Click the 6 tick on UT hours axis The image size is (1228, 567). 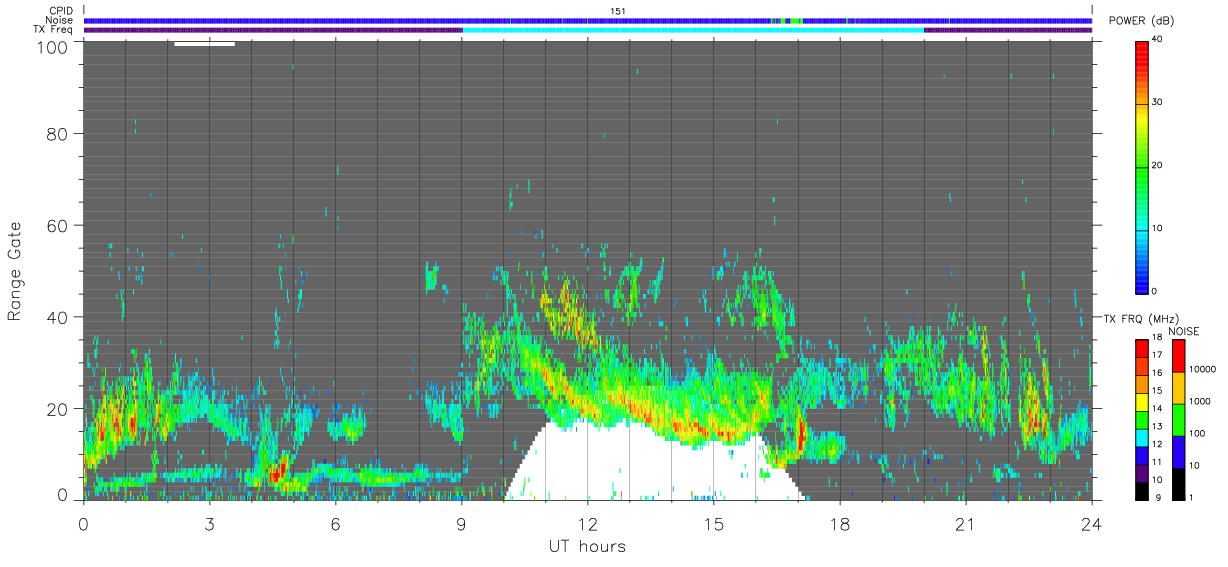[x=335, y=525]
